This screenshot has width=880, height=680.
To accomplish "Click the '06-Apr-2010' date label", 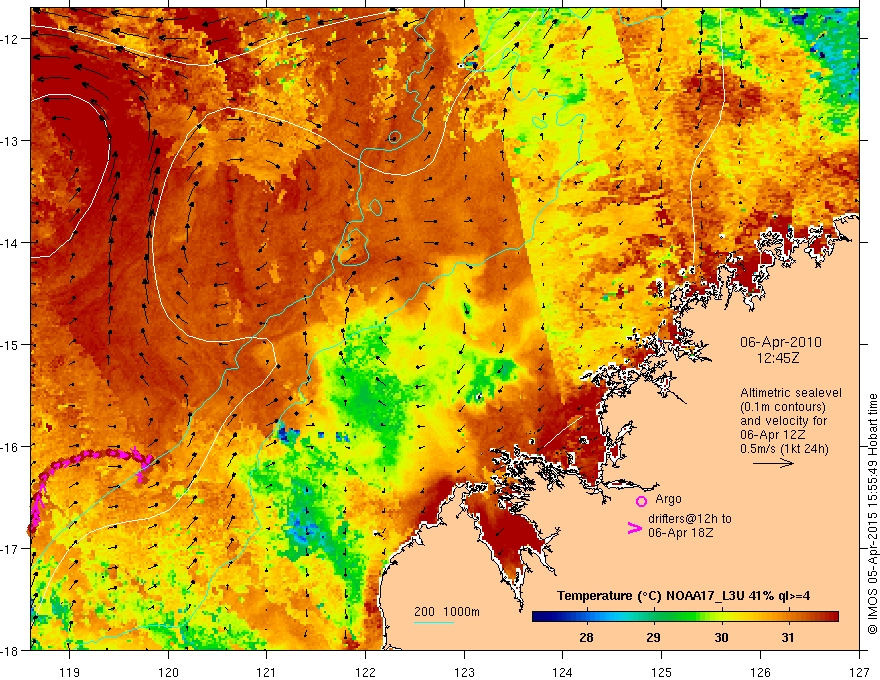I will pos(781,342).
